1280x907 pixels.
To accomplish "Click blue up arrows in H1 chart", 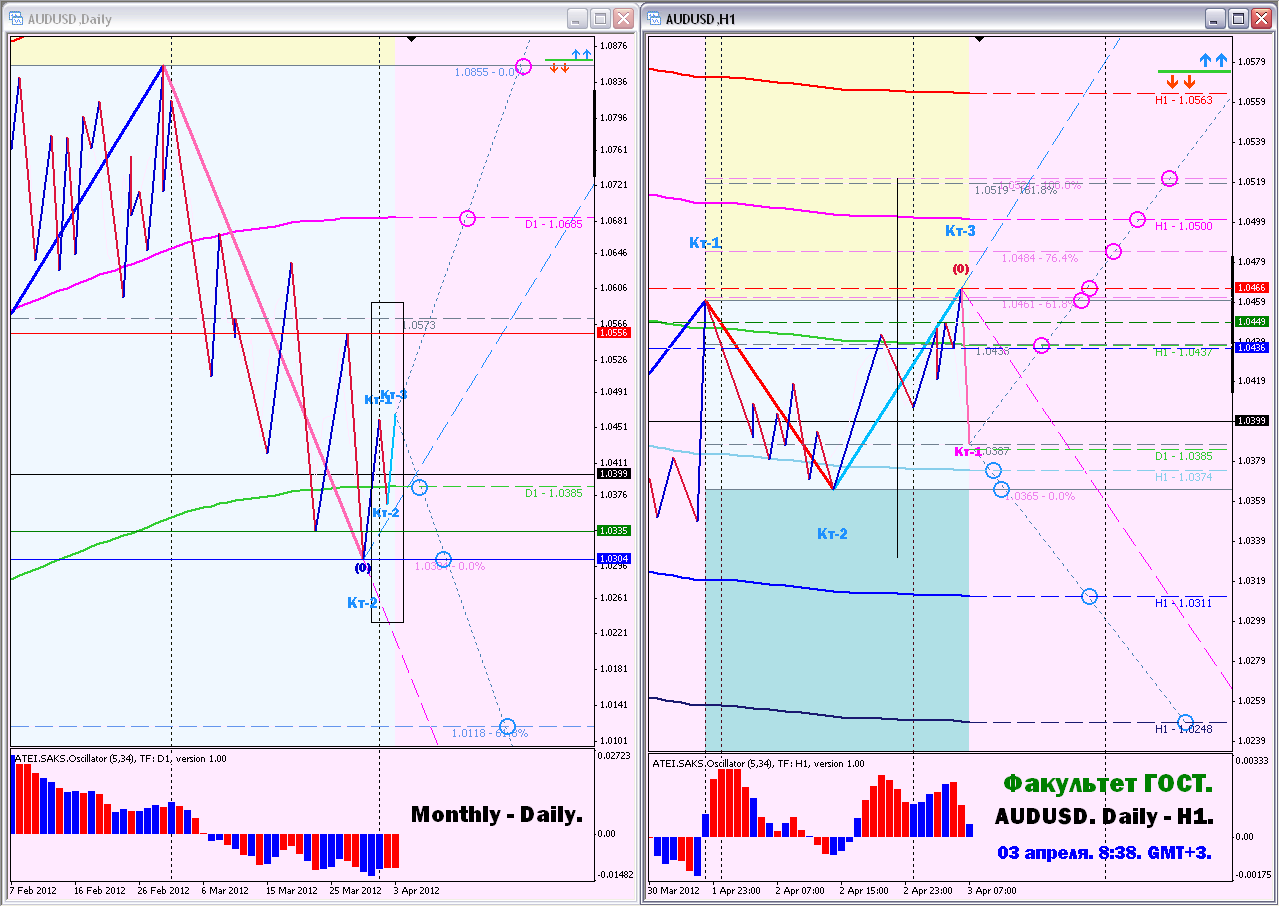I will tap(1213, 61).
